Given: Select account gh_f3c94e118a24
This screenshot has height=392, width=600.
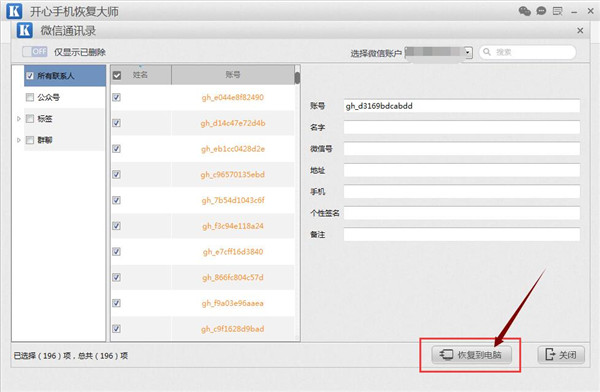Looking at the screenshot, I should (x=233, y=226).
